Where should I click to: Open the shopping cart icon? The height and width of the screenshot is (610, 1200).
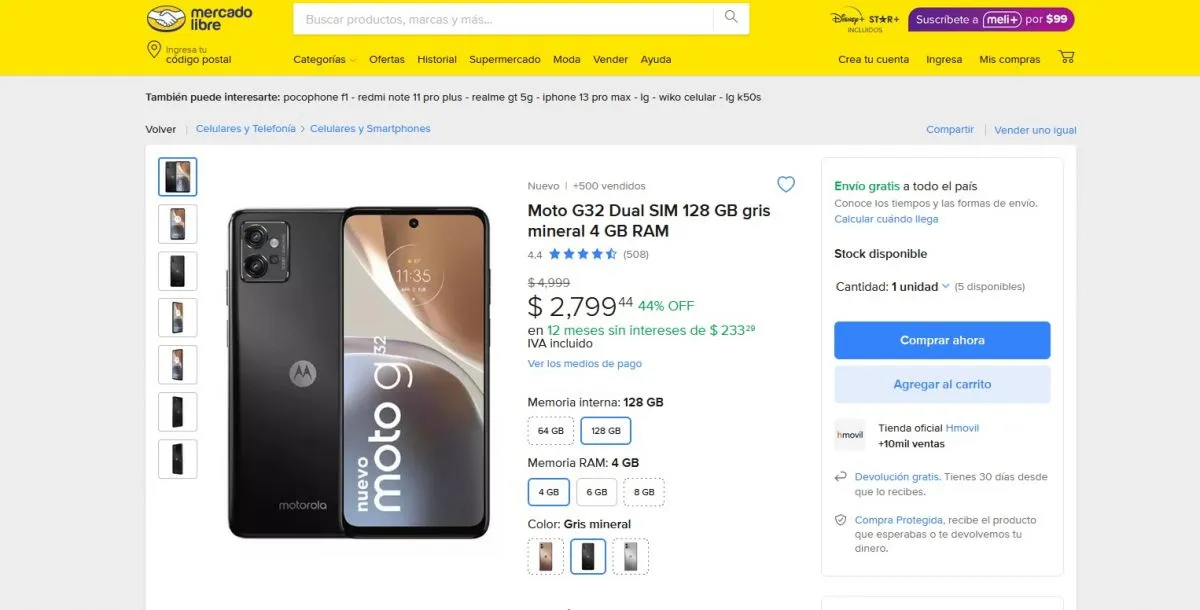(1066, 58)
